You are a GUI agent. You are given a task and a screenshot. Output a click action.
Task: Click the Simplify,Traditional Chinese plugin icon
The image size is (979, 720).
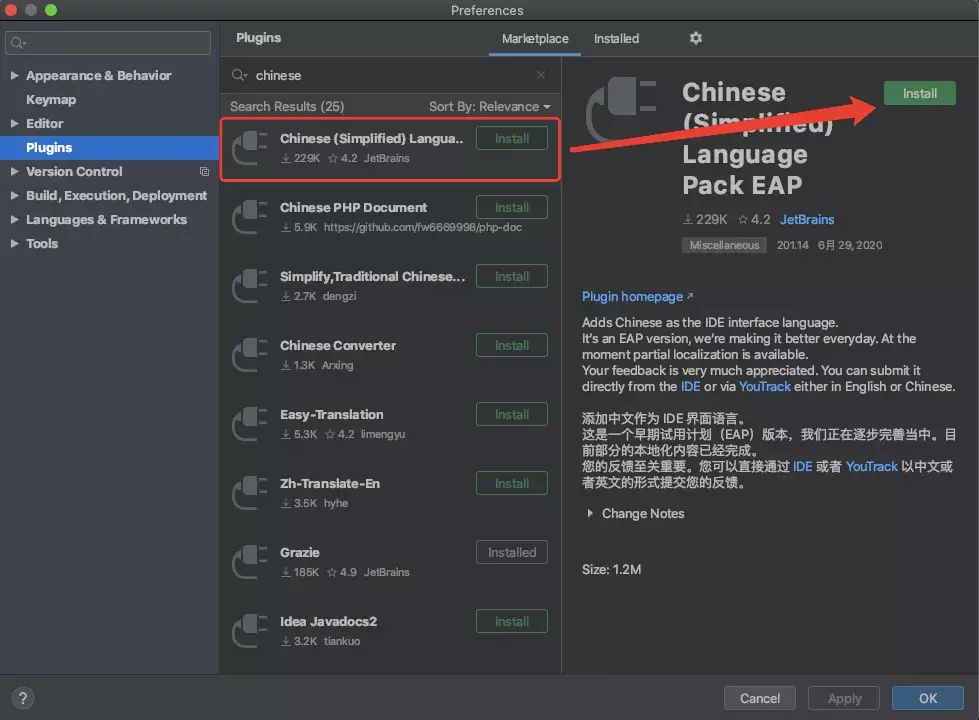pyautogui.click(x=250, y=285)
